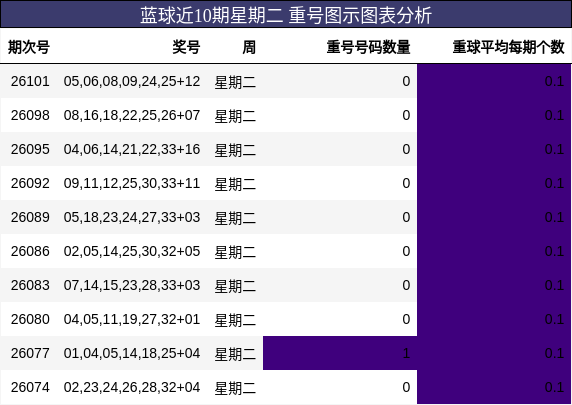Viewport: 572px width, 405px height.
Task: Click 星期二 in row 26077
Action: coord(235,354)
